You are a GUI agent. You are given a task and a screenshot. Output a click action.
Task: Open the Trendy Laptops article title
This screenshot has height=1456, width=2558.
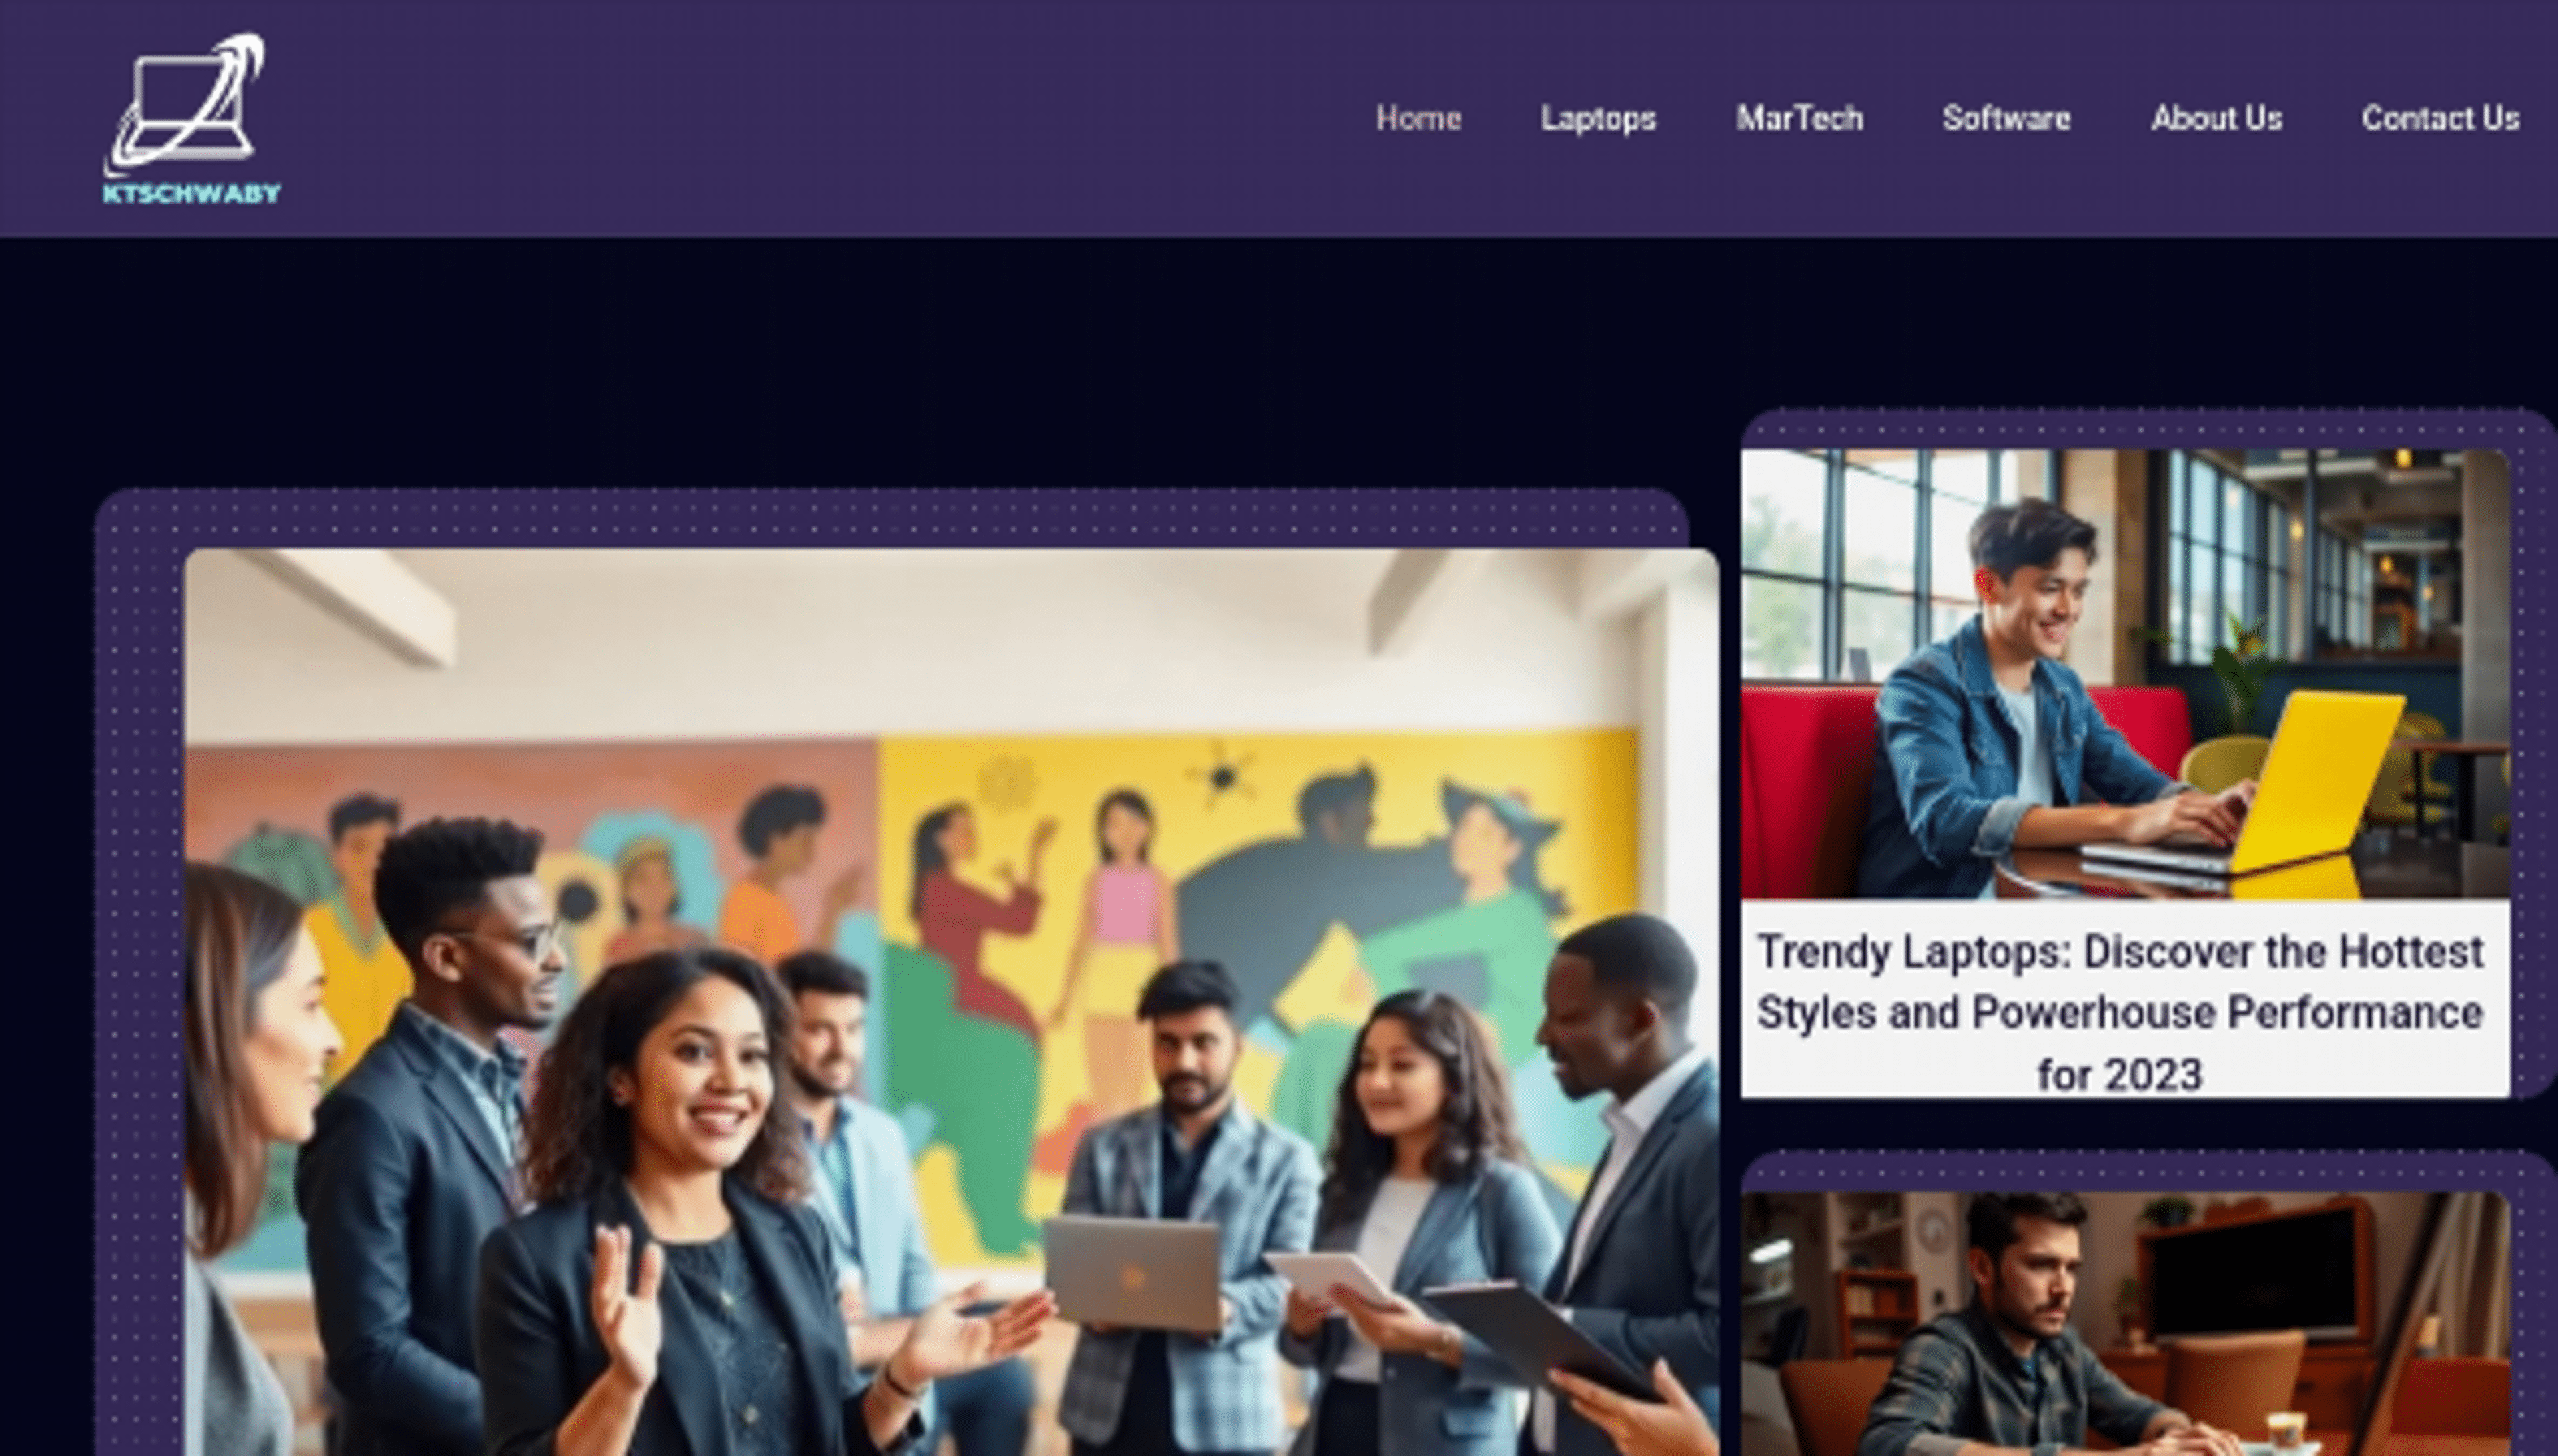(2120, 1012)
